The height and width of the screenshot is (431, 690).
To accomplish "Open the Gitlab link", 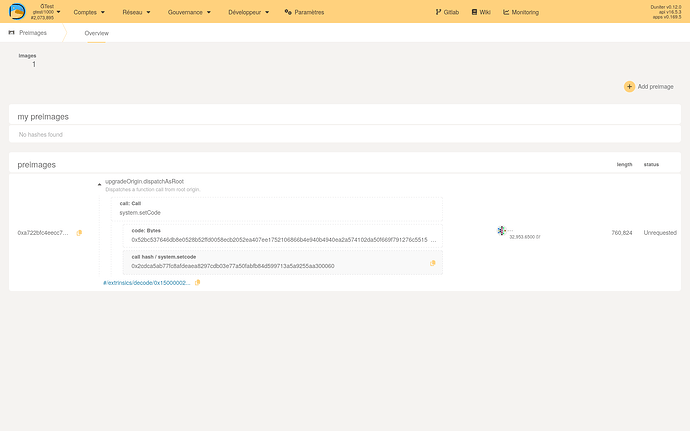I will point(453,11).
